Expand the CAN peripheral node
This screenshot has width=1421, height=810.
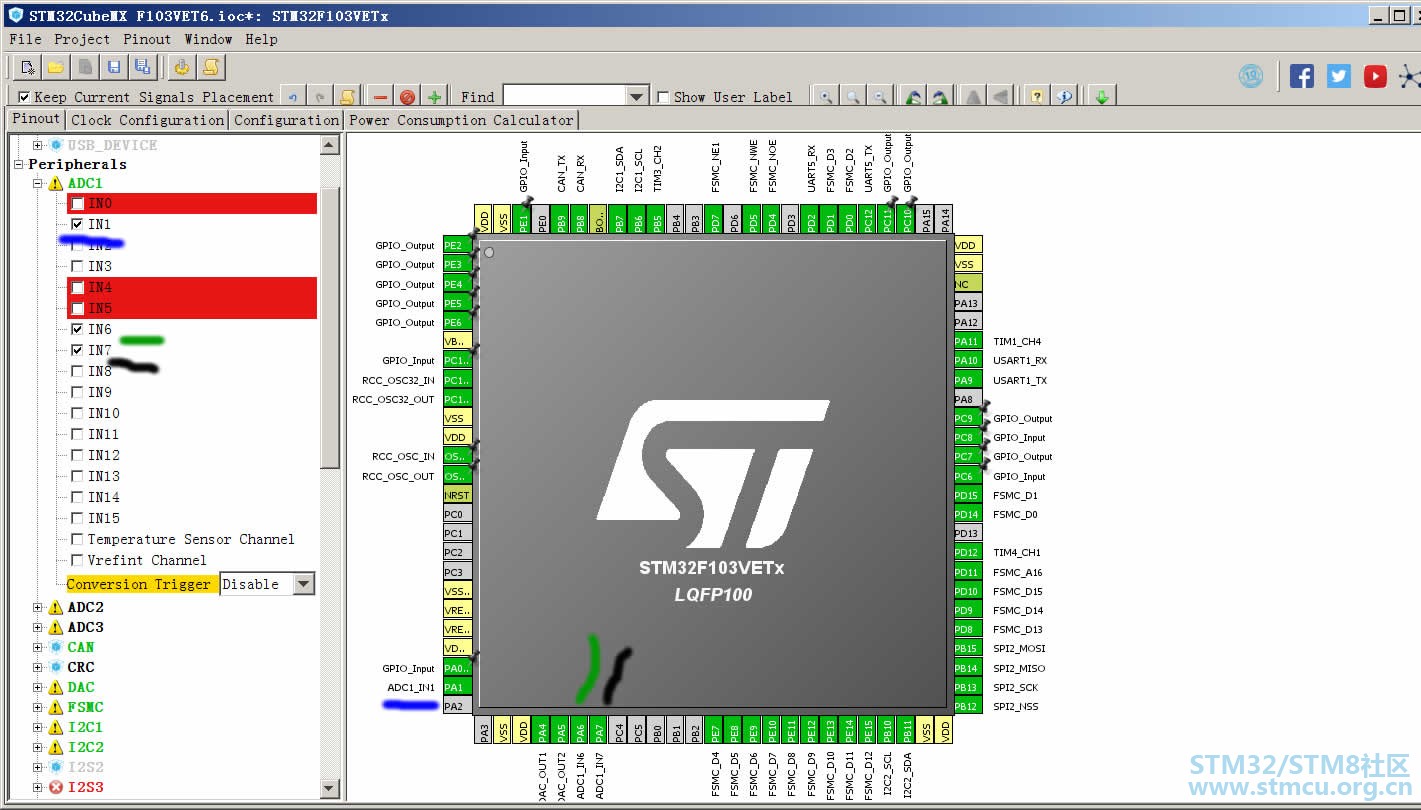coord(38,647)
